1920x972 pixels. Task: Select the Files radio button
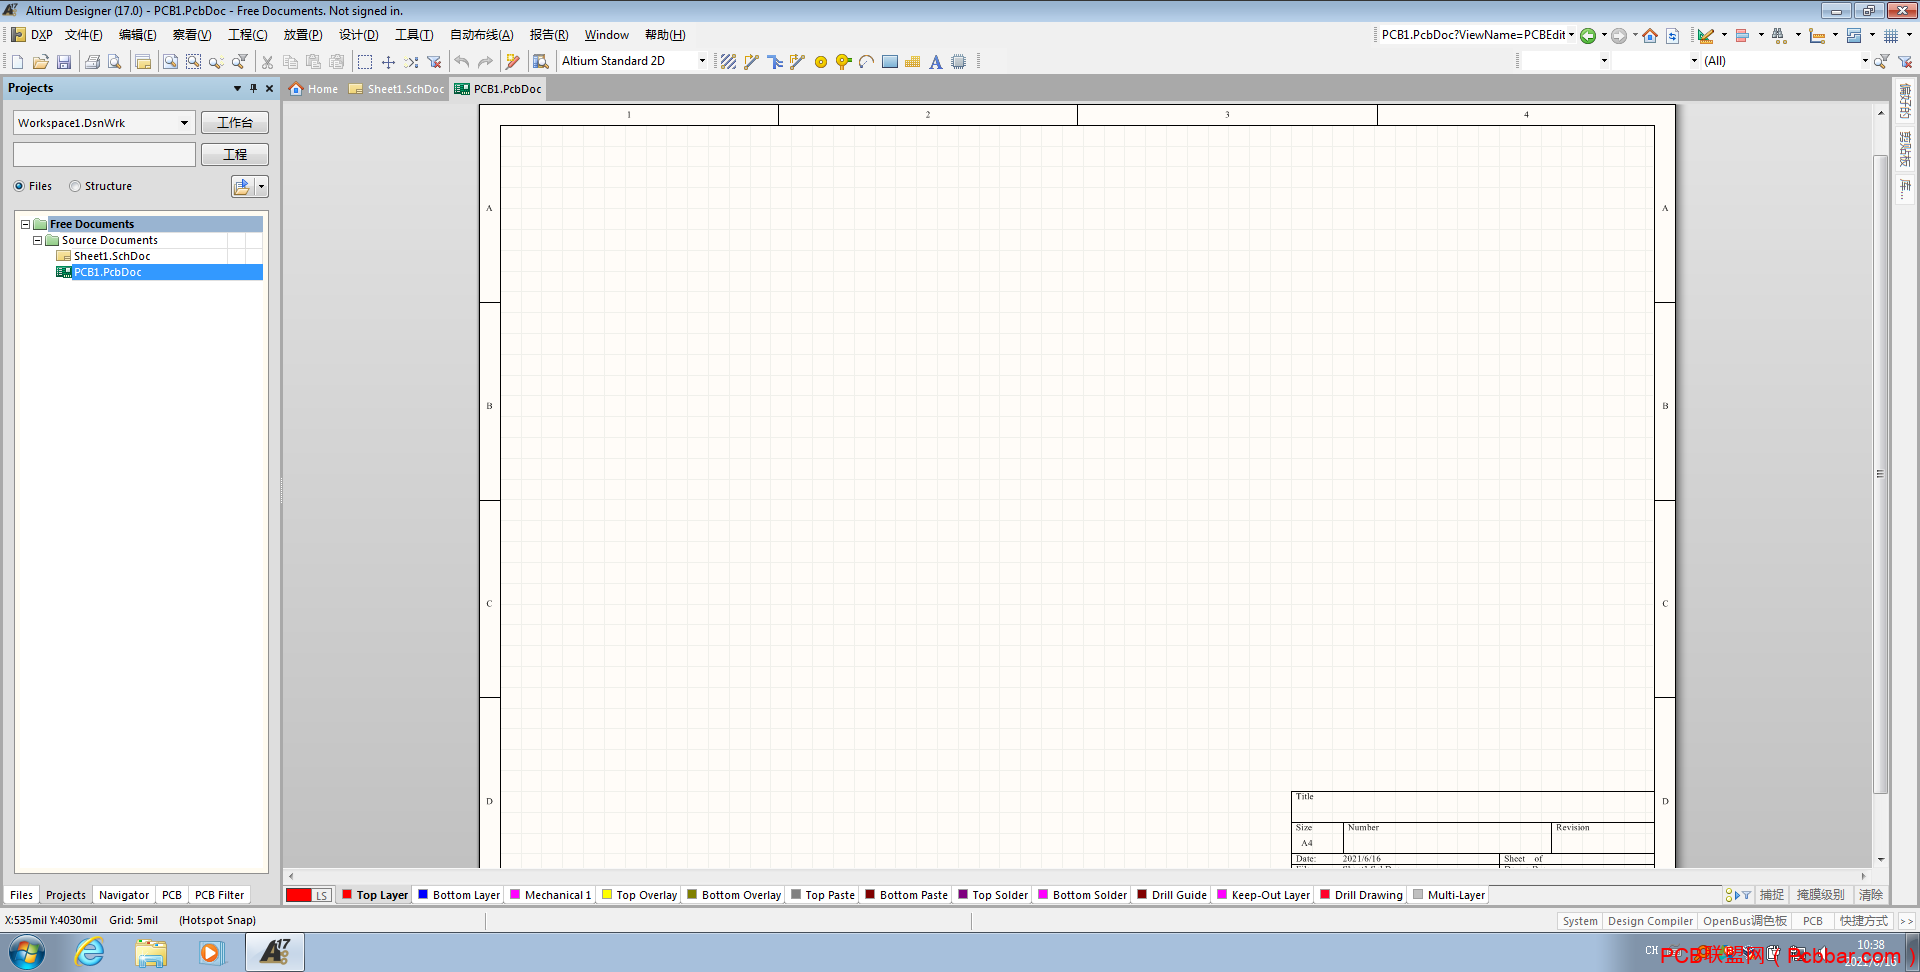tap(19, 186)
